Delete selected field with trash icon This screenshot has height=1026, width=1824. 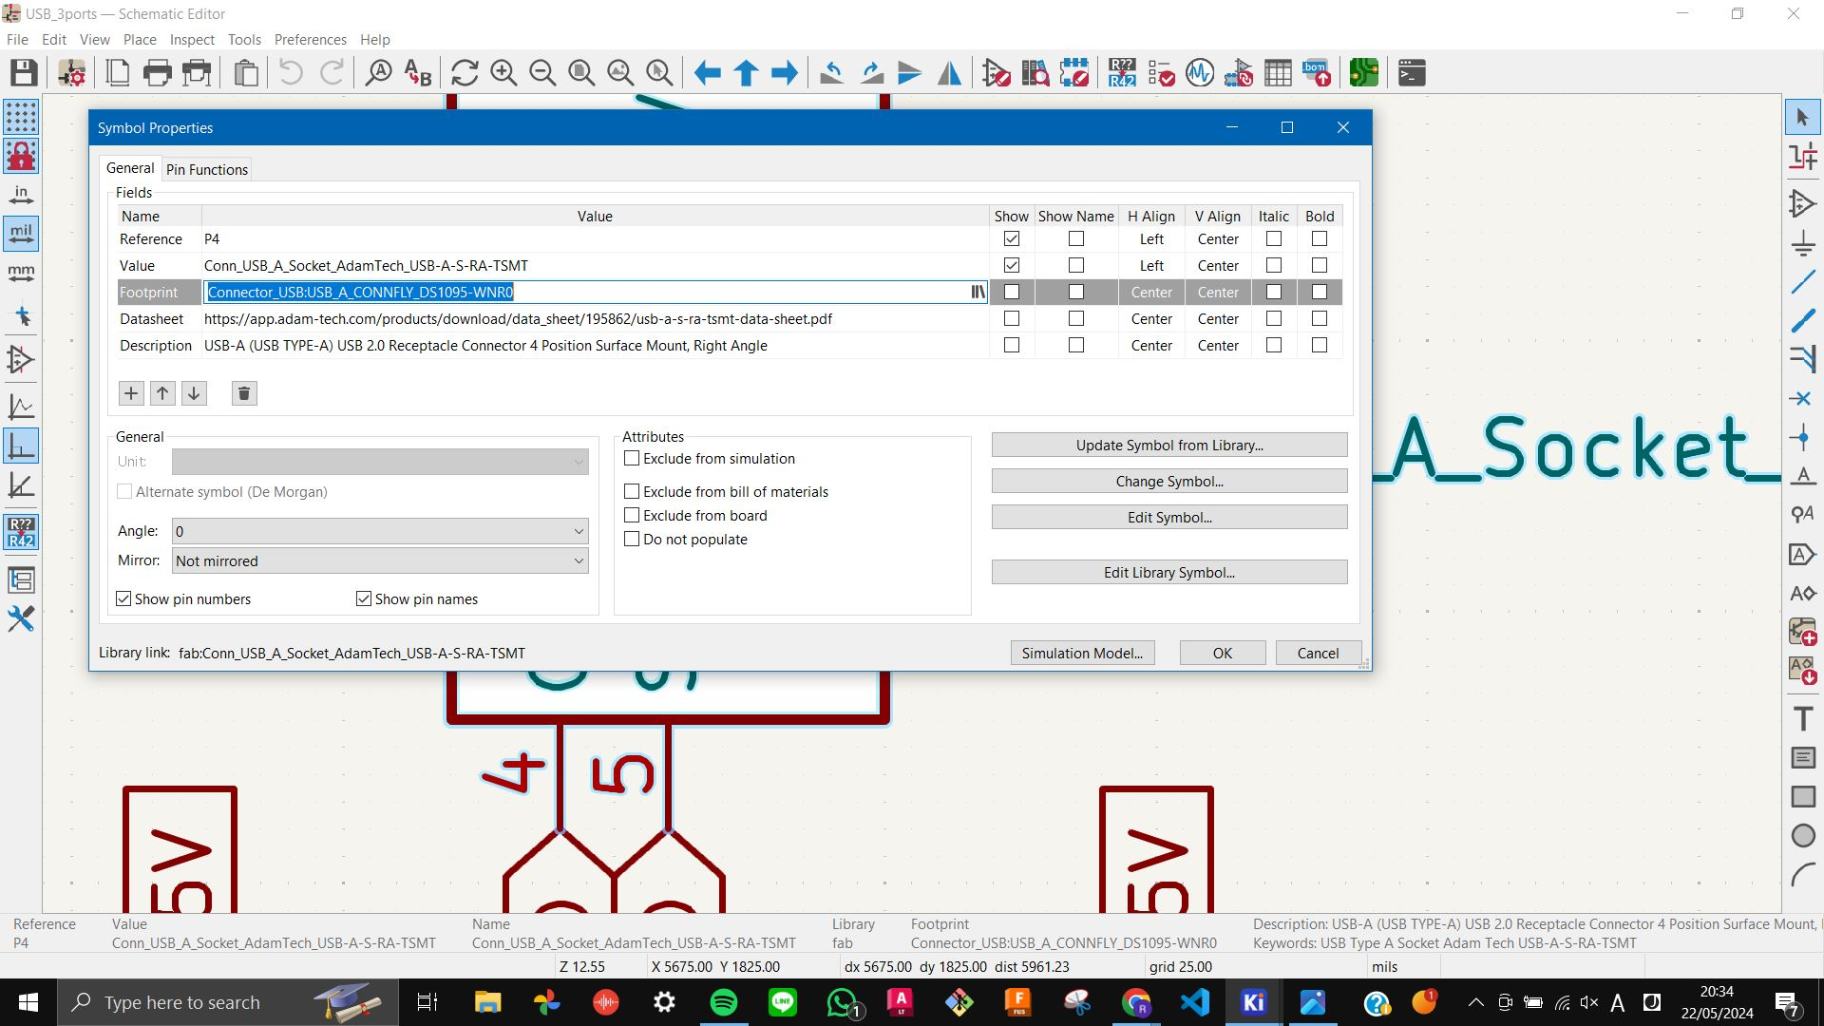click(244, 393)
